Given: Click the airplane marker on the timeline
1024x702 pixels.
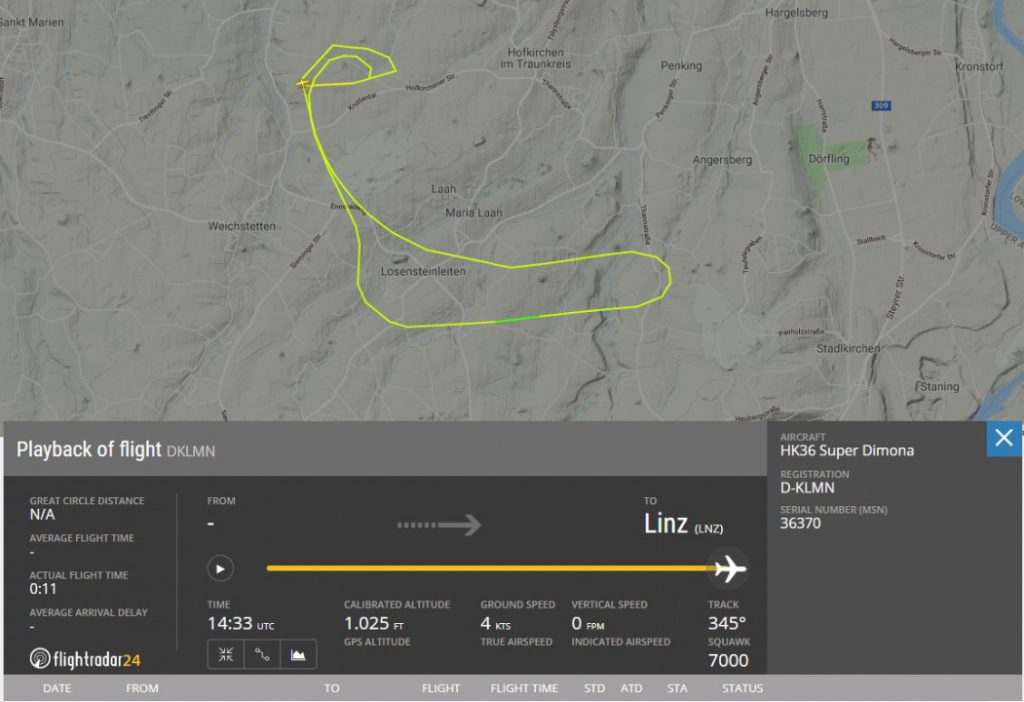Looking at the screenshot, I should coord(729,569).
